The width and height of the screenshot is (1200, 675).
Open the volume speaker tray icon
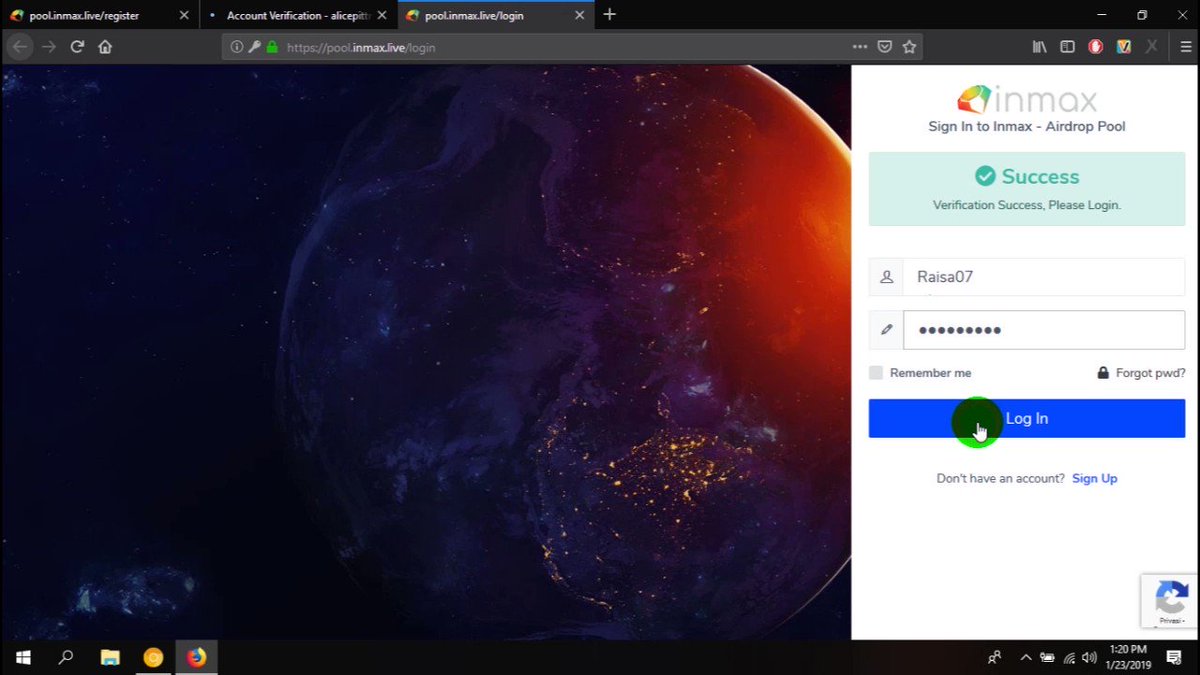click(x=1088, y=658)
